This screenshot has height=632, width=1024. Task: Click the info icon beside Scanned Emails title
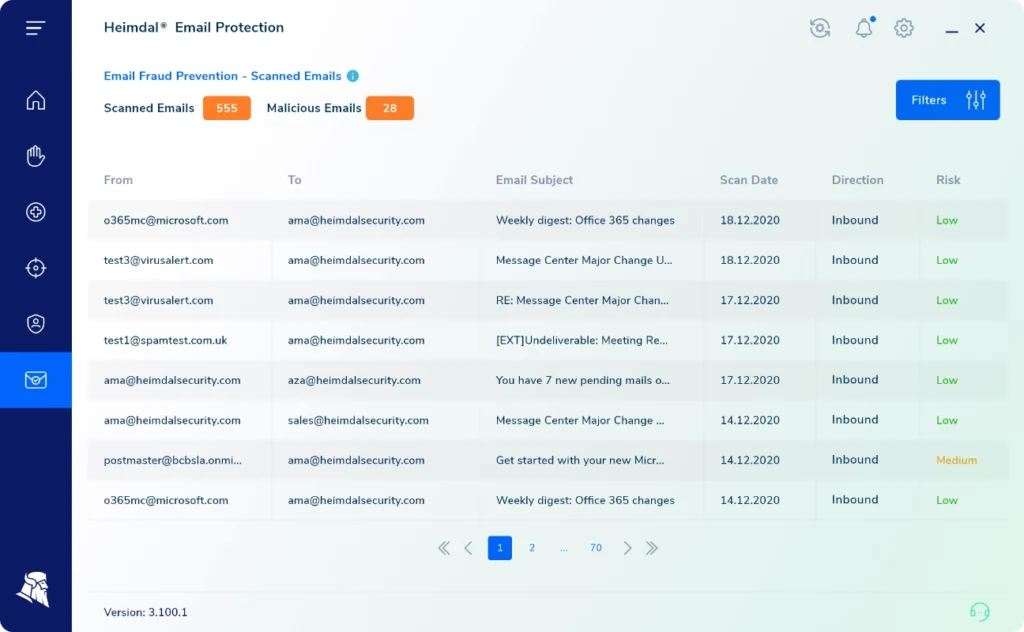353,76
